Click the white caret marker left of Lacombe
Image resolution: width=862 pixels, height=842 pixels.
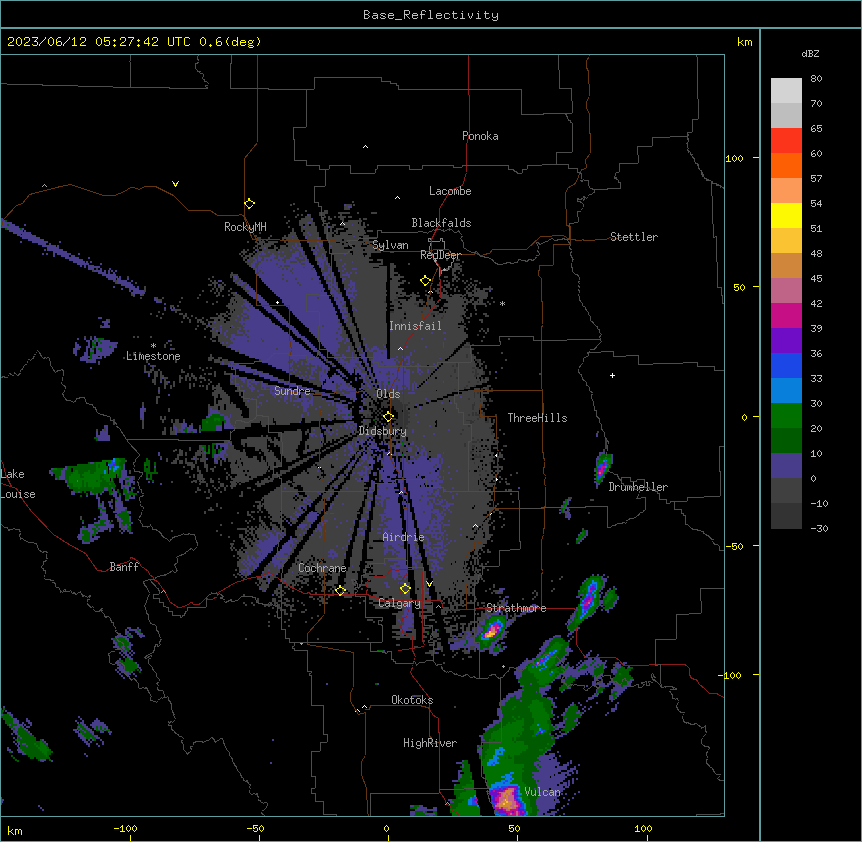pyautogui.click(x=397, y=197)
